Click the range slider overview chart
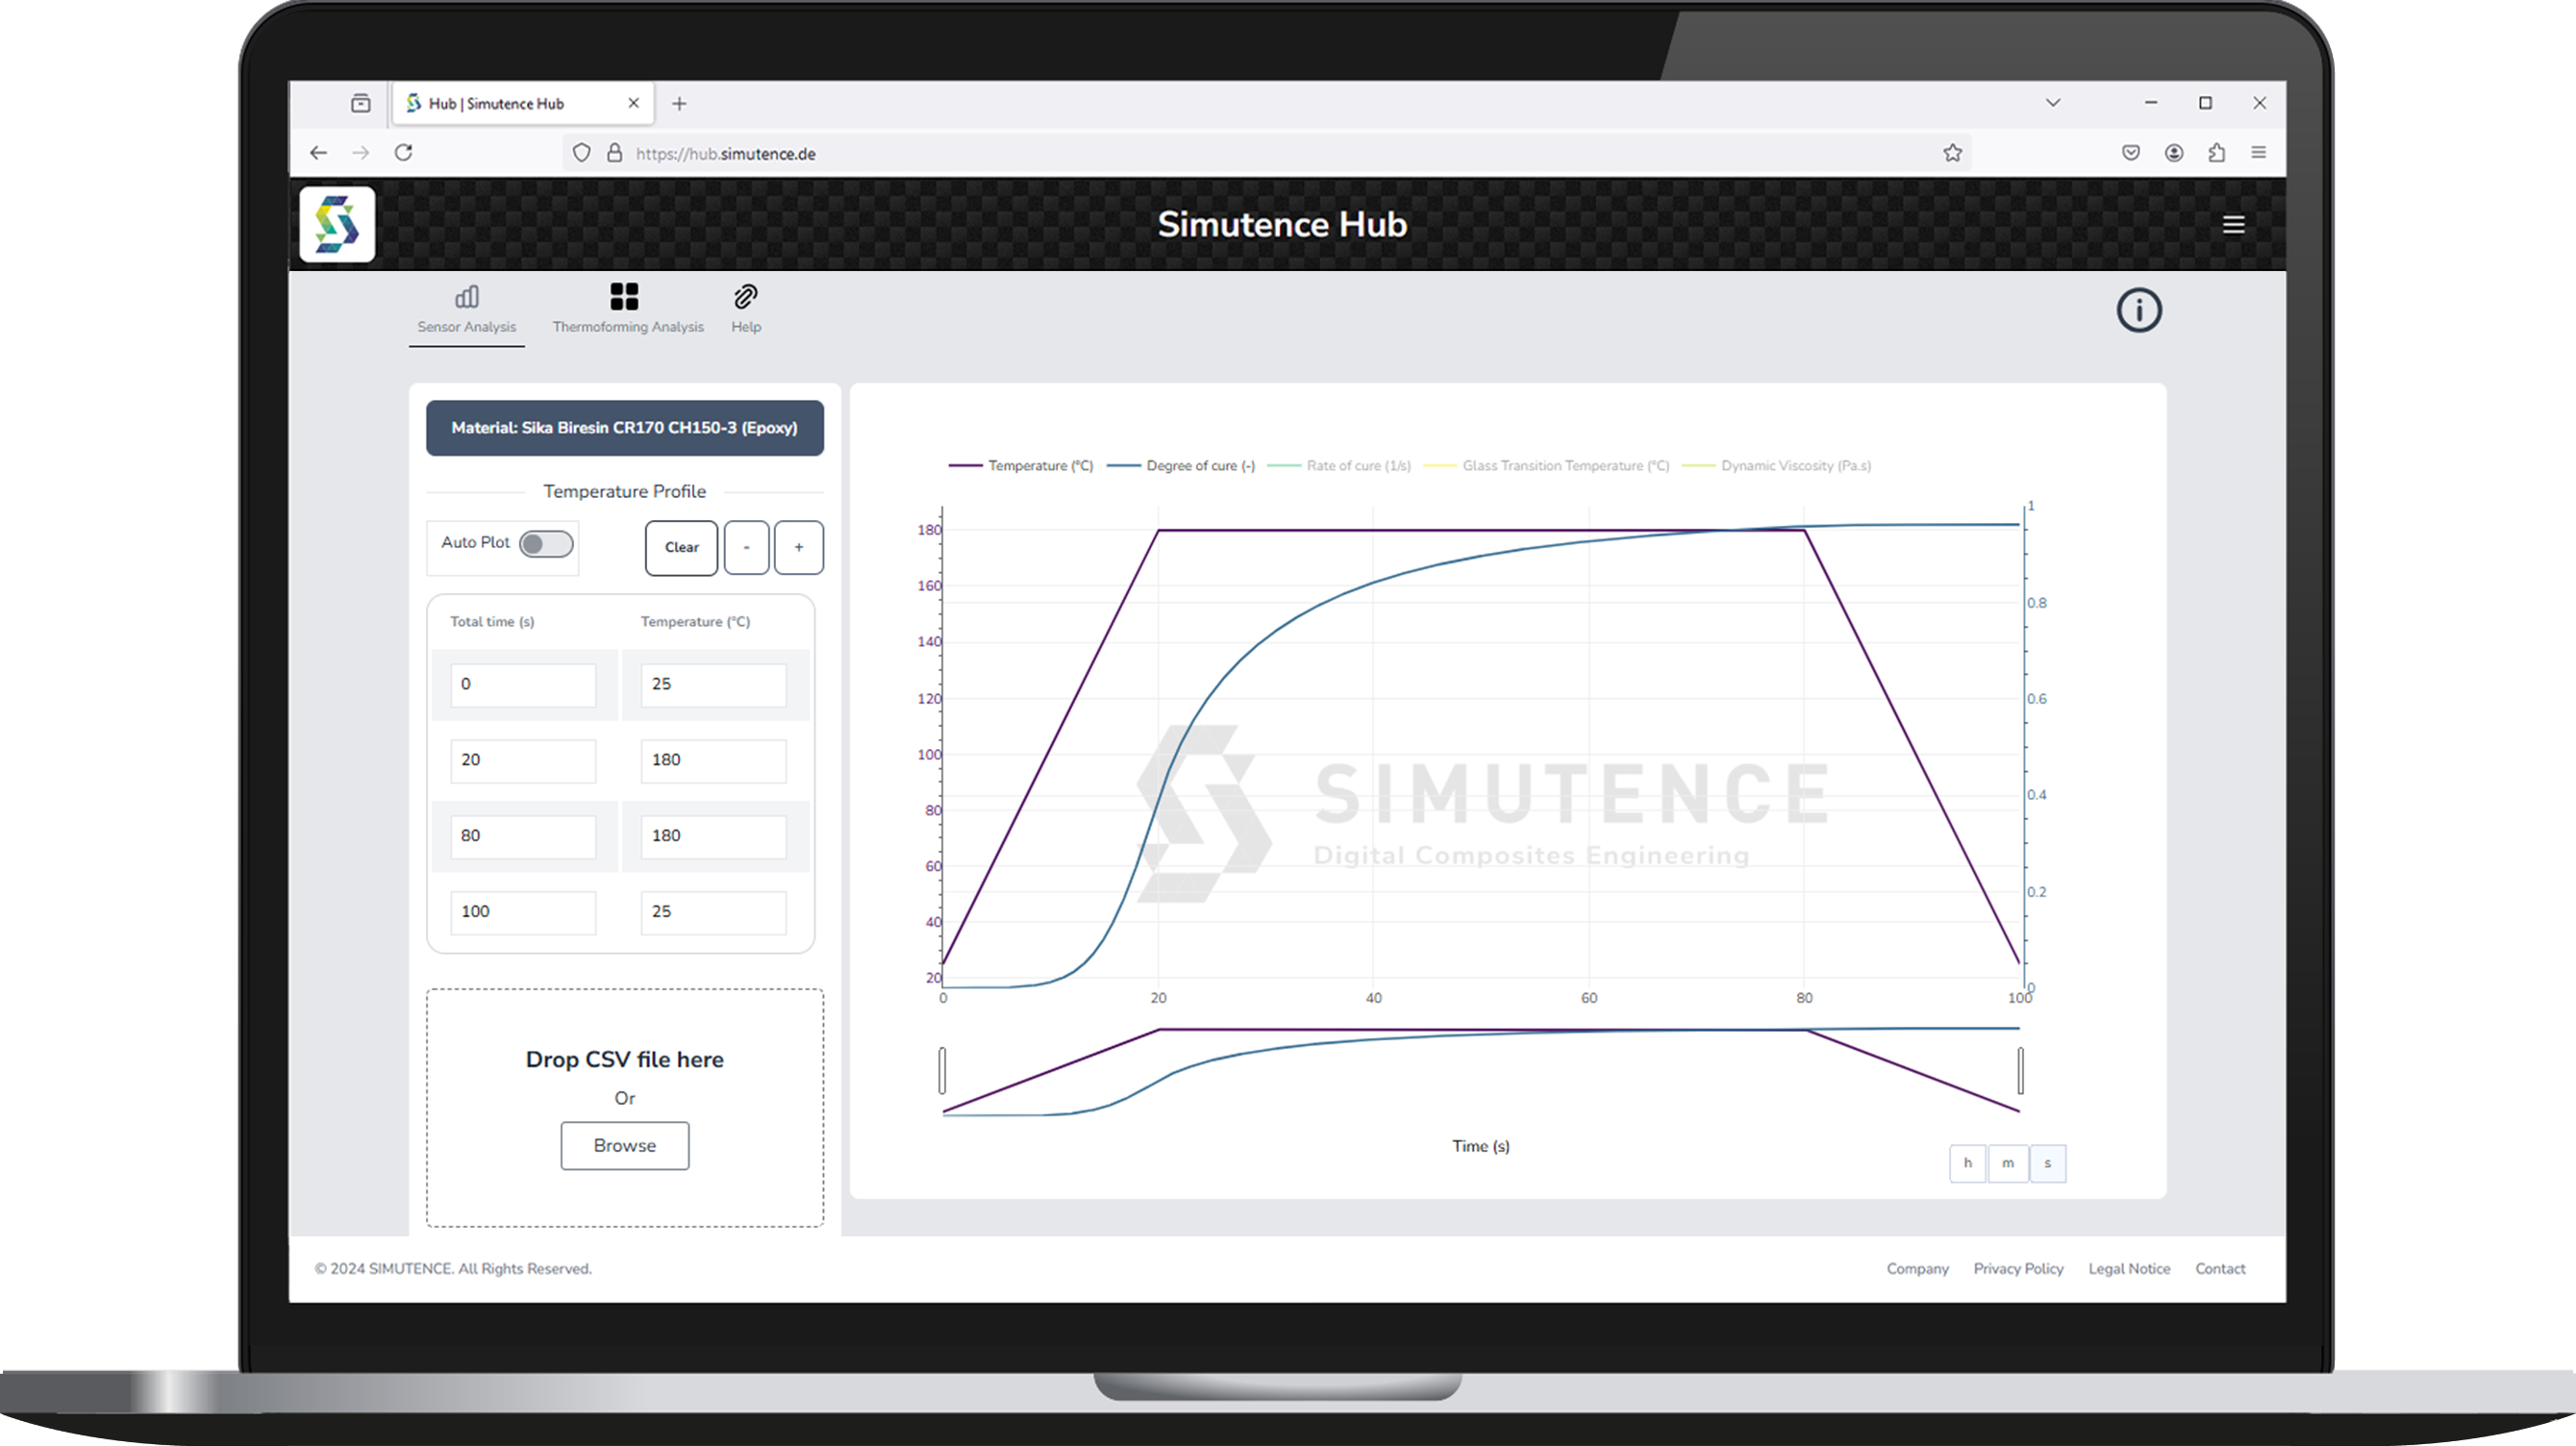This screenshot has height=1446, width=2576. click(x=1481, y=1070)
